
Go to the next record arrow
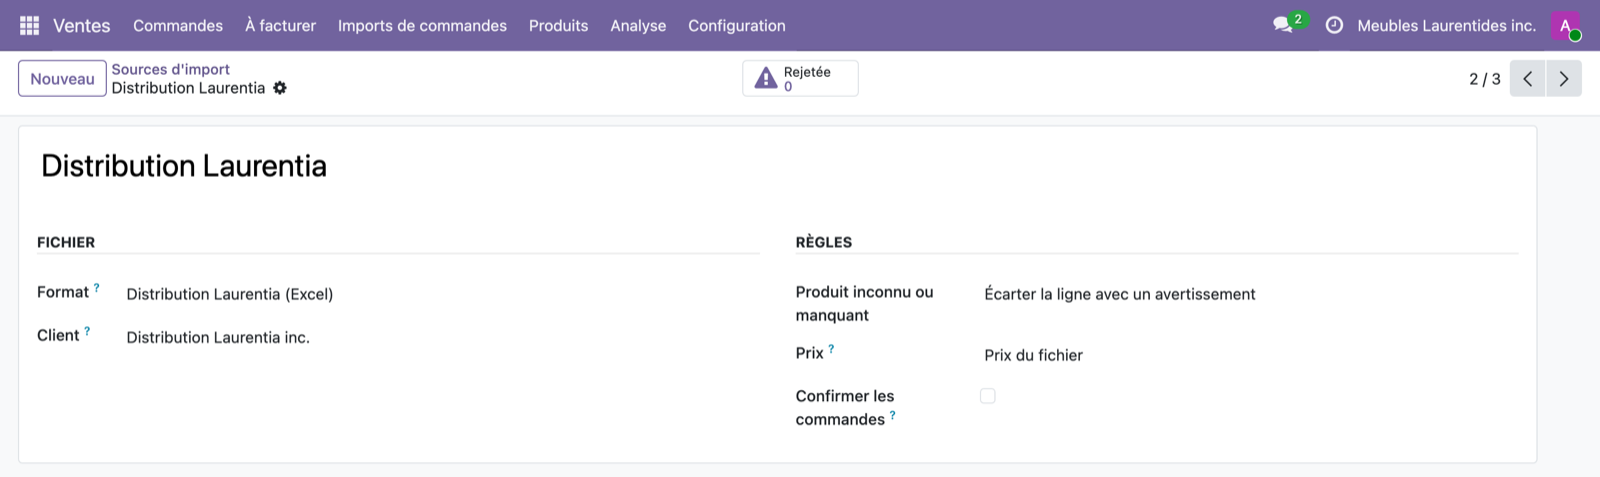point(1564,79)
